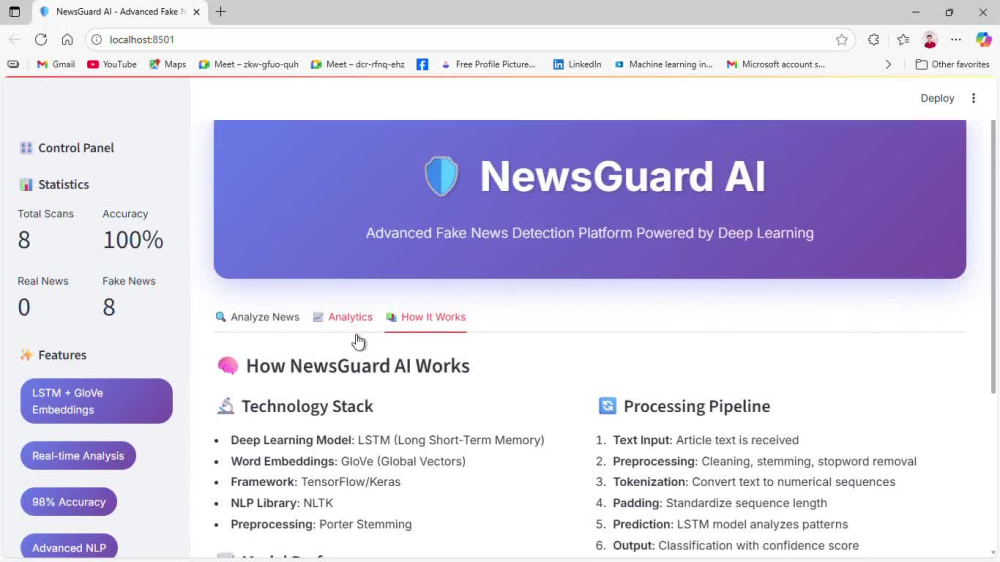Click the Real-time Analysis feature pill

(x=78, y=456)
